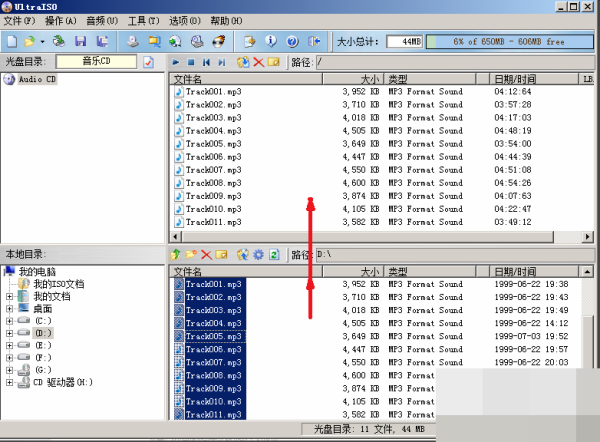Click the Save As icon
Viewport: 600px width, 442px height.
(102, 41)
